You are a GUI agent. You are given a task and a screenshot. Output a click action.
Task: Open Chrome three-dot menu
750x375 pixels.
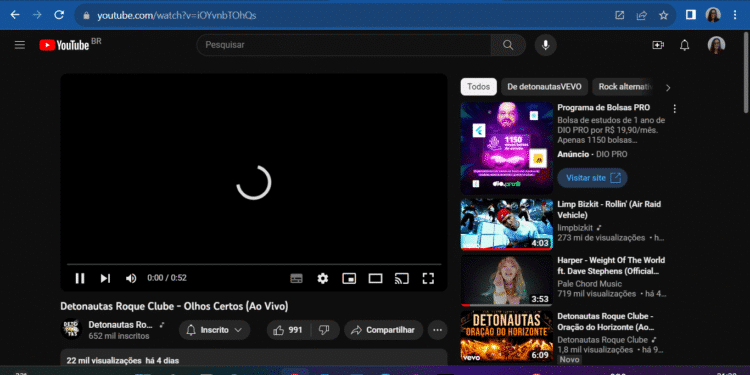click(735, 15)
